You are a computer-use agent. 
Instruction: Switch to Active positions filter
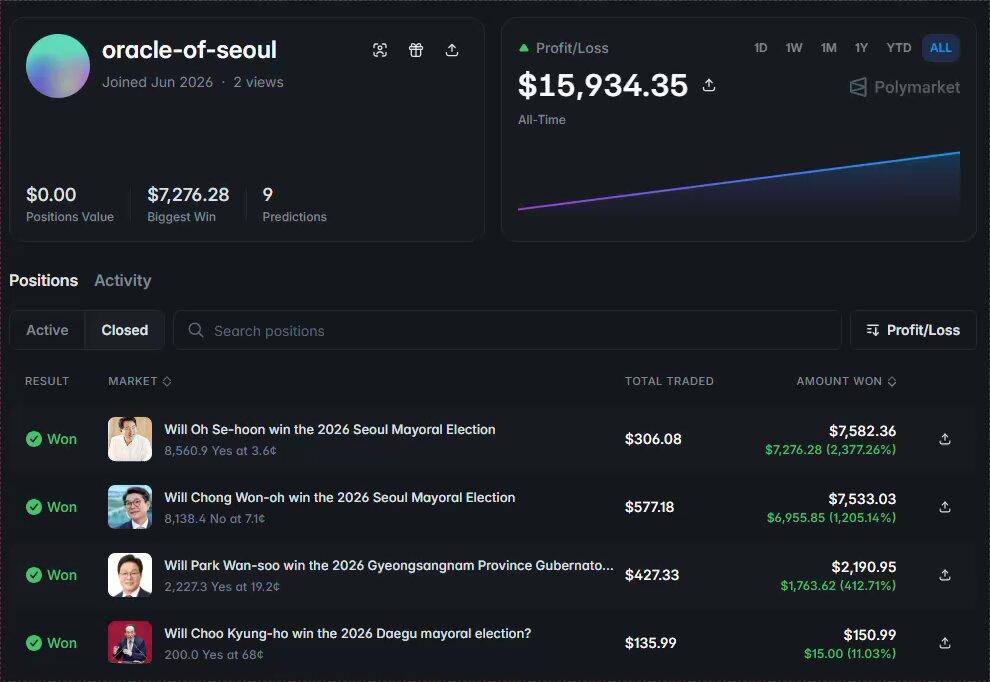tap(47, 330)
